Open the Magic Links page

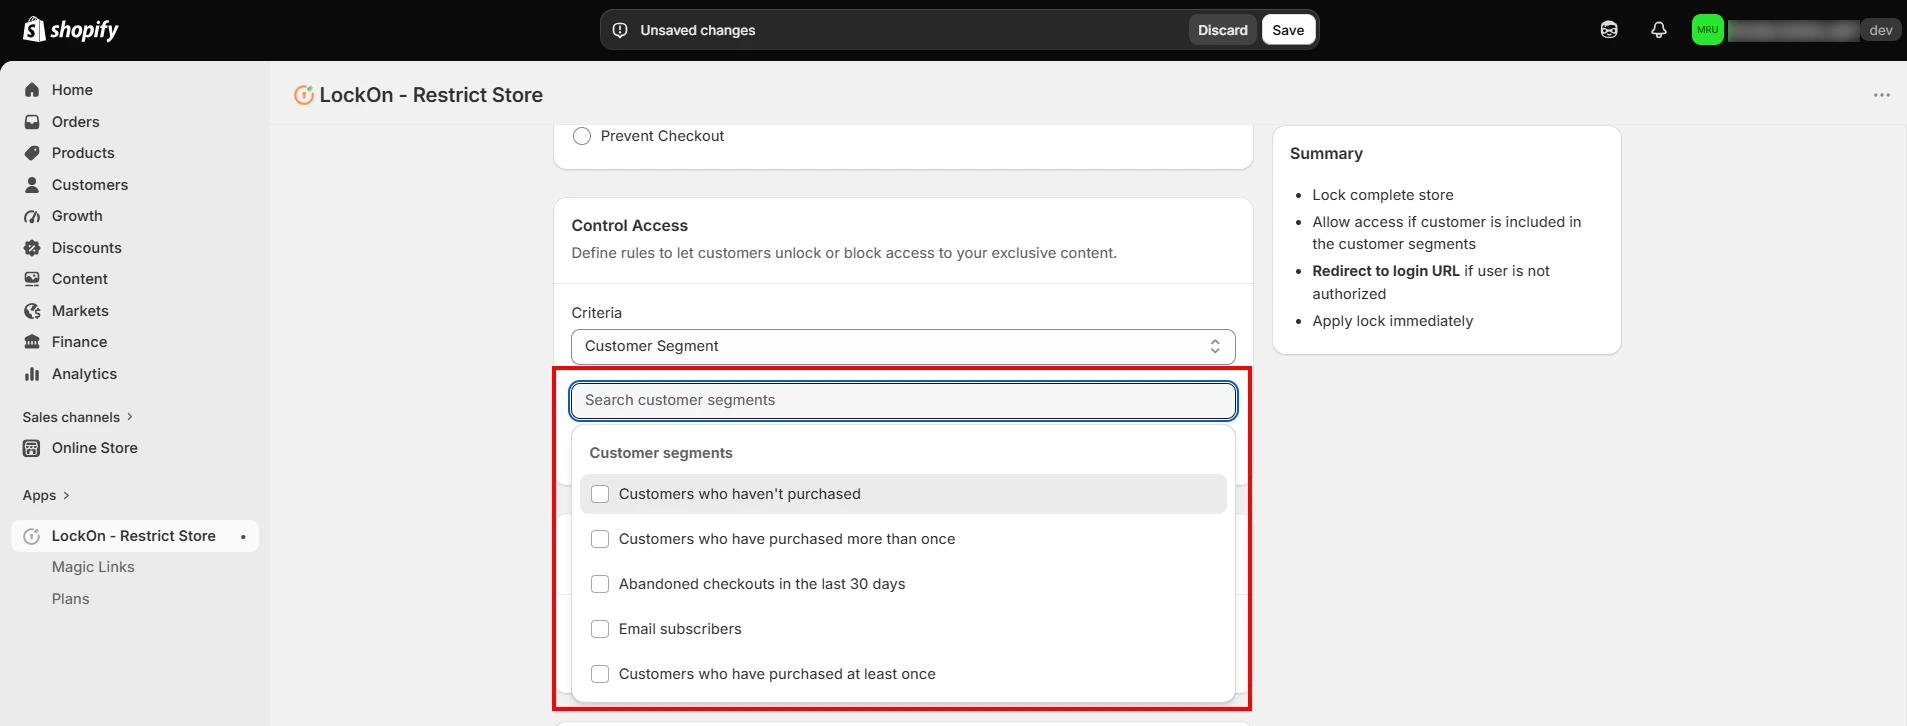(93, 567)
